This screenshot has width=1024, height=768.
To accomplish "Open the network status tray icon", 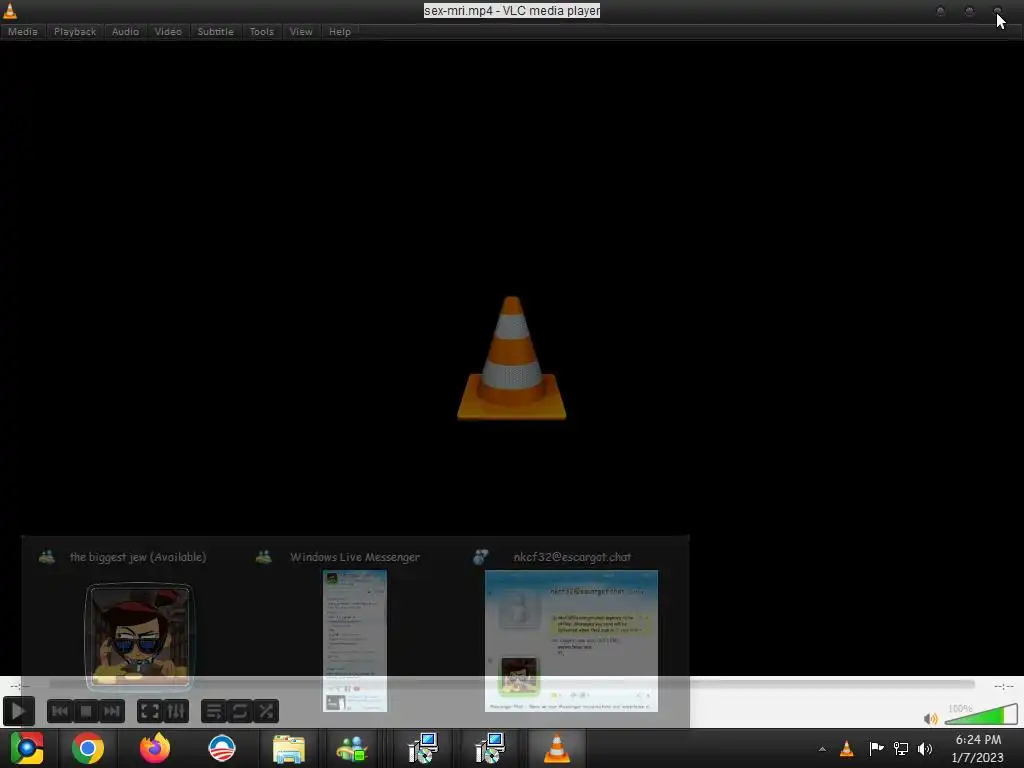I will point(901,748).
